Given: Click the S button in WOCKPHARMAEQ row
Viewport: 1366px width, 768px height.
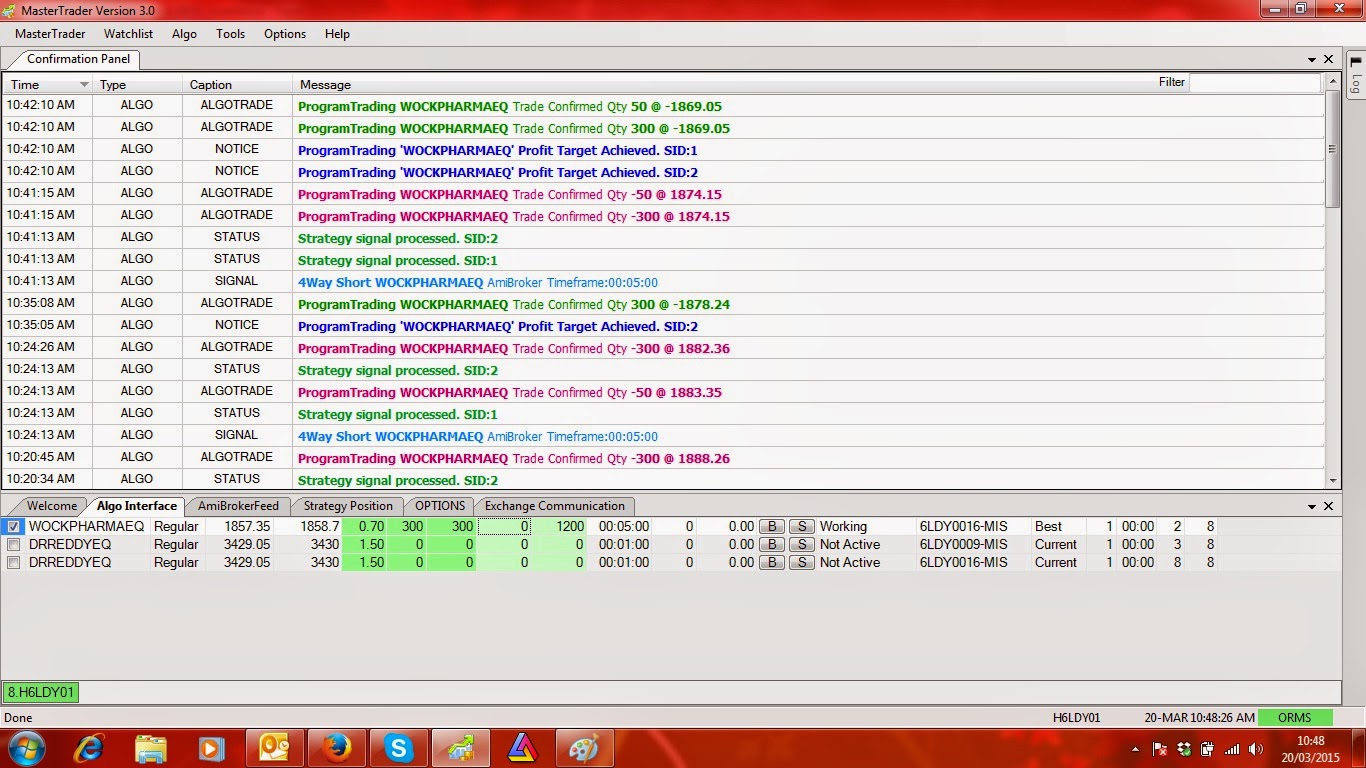Looking at the screenshot, I should pos(801,526).
